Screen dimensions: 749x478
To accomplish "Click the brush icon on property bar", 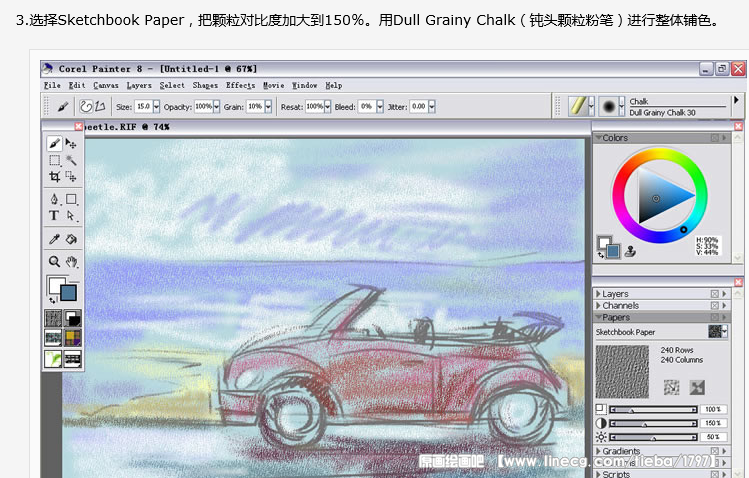I will click(63, 106).
